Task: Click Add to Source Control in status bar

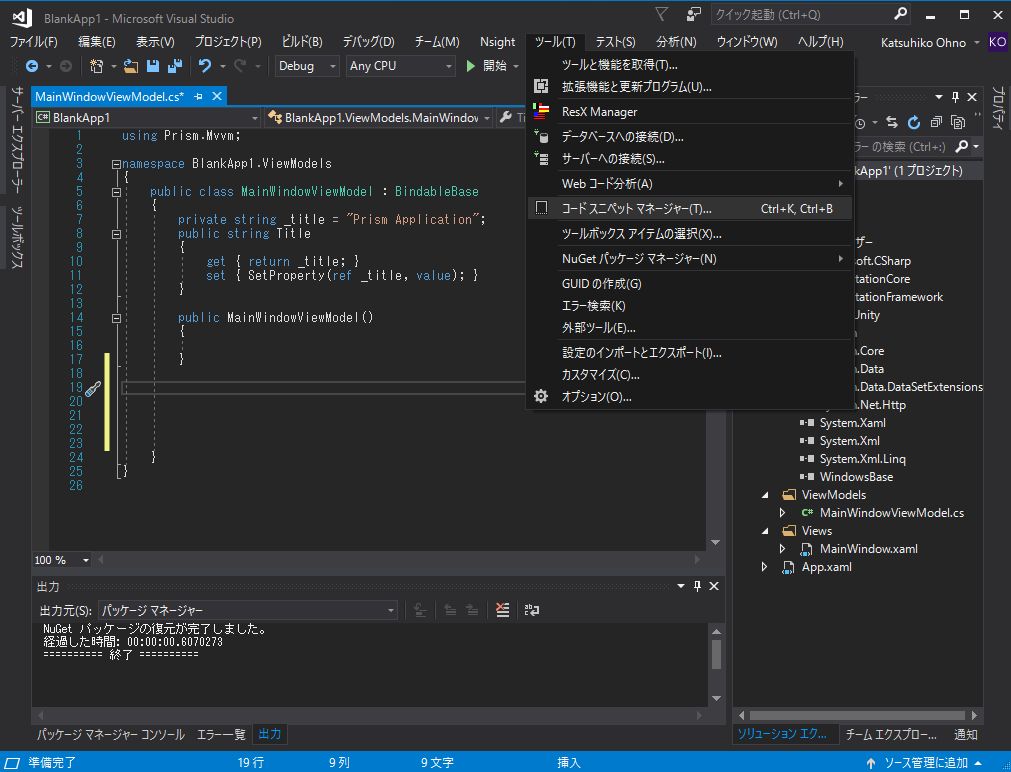Action: click(x=925, y=762)
